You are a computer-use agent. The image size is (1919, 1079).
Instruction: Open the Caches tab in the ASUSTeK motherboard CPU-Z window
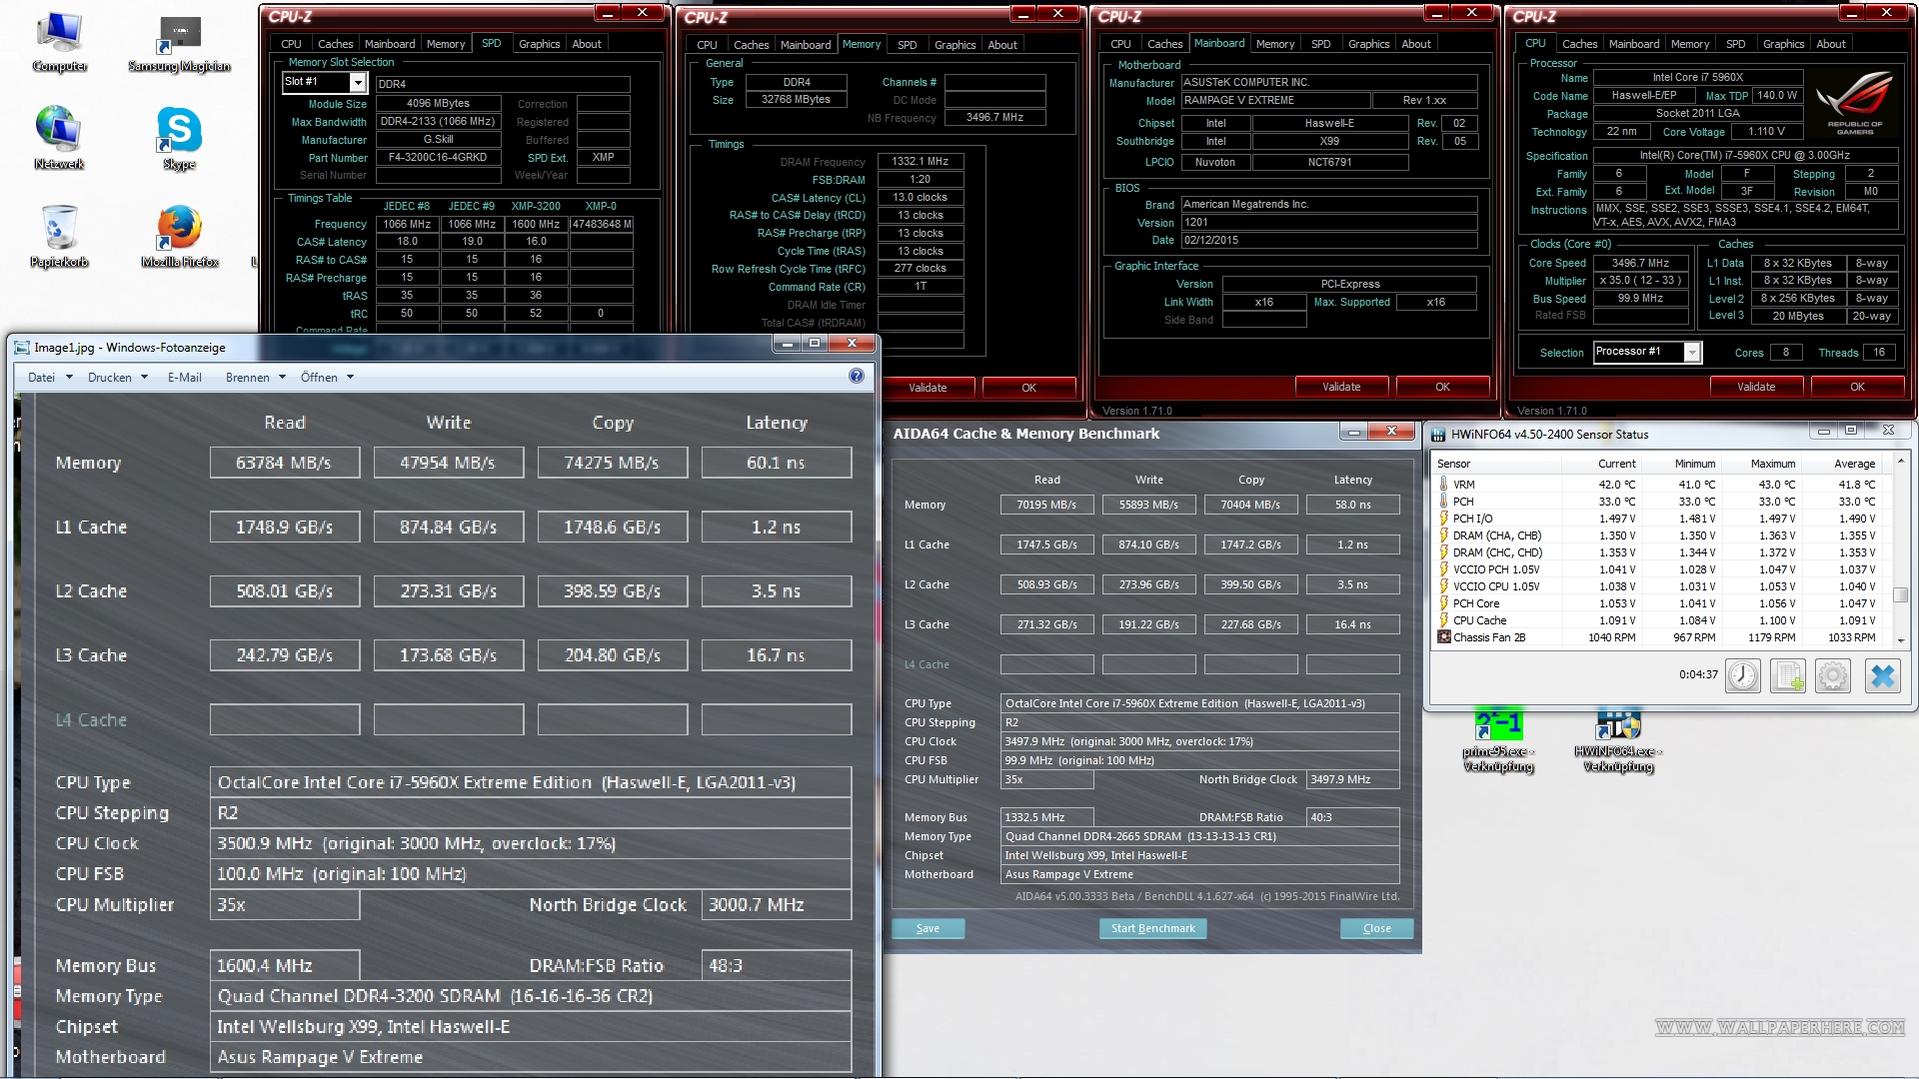pyautogui.click(x=1165, y=44)
